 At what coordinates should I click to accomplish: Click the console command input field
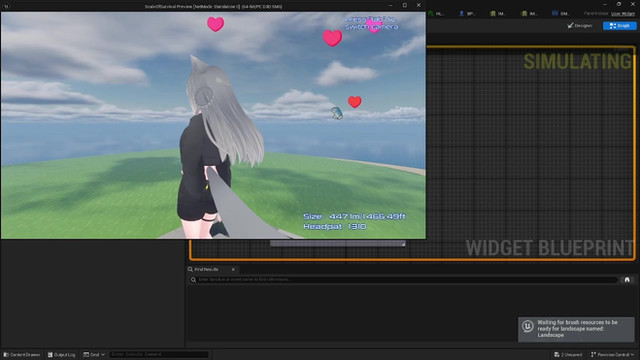coord(159,354)
